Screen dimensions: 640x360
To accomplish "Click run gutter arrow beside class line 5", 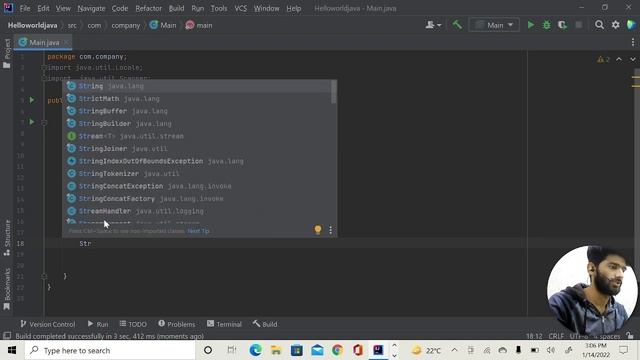I will (31, 100).
